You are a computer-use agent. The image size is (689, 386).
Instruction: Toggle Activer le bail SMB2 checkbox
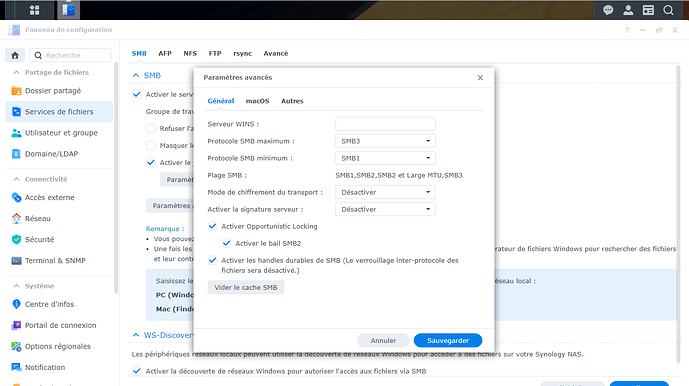[x=226, y=243]
